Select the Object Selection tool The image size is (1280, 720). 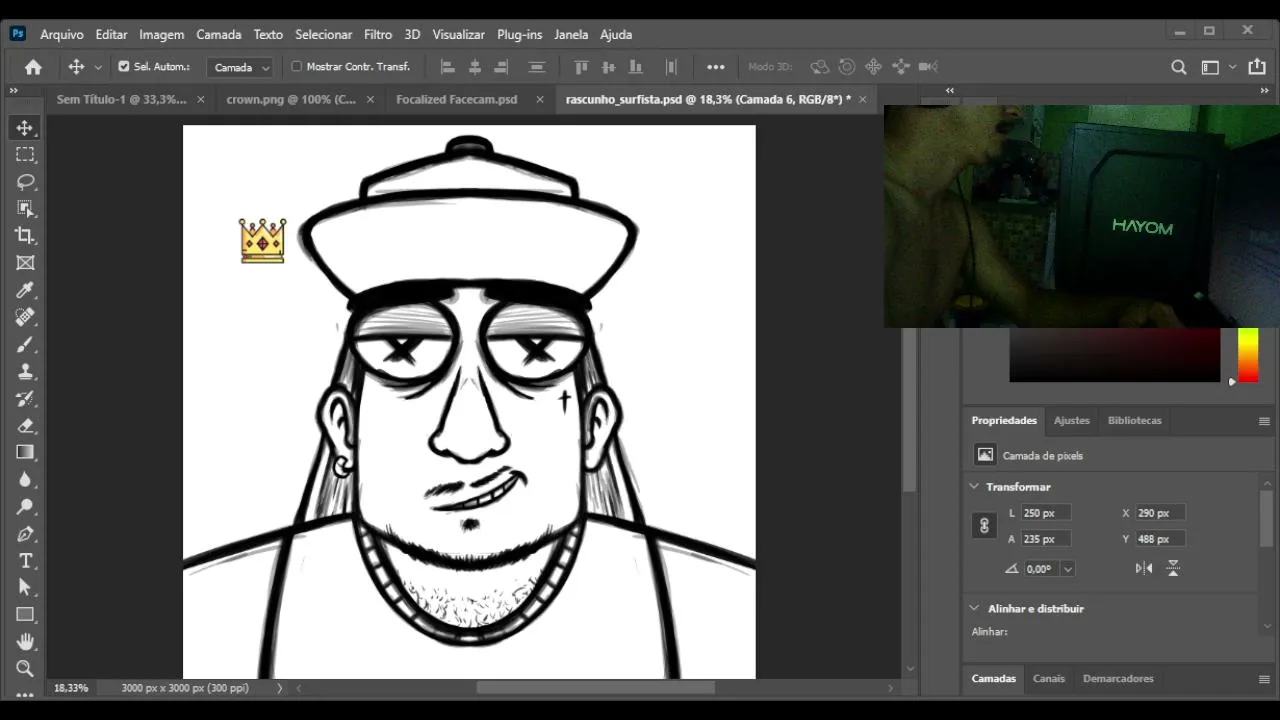click(x=25, y=208)
